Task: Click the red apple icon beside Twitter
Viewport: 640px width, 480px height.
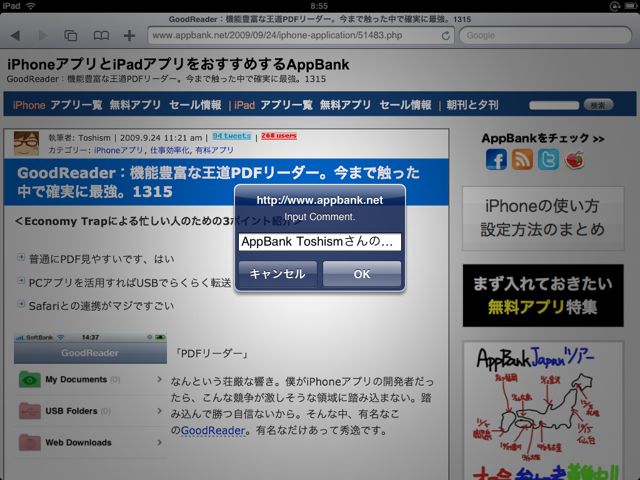Action: 574,160
